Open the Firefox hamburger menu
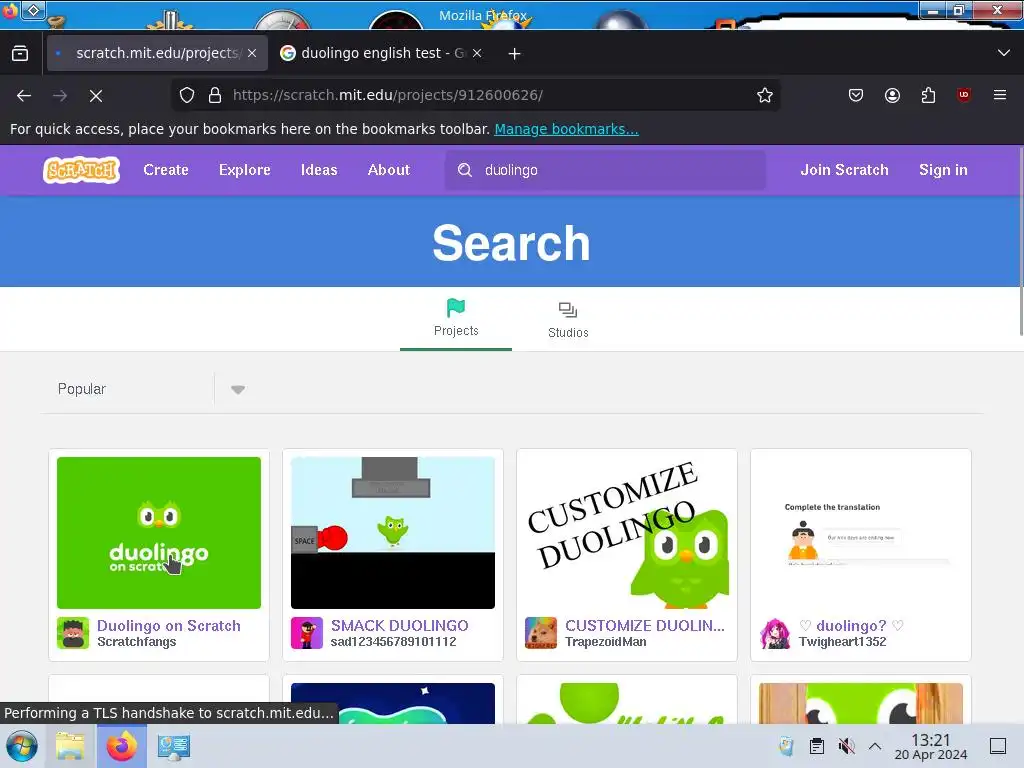This screenshot has width=1024, height=768. click(1000, 95)
